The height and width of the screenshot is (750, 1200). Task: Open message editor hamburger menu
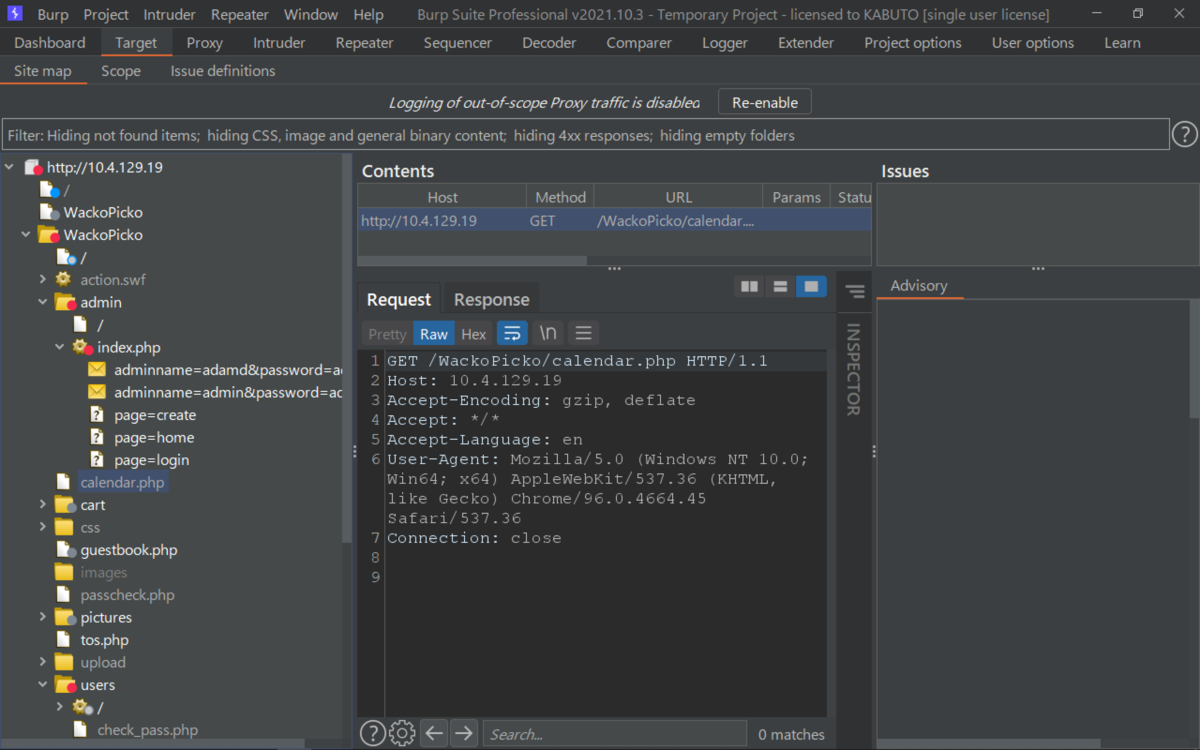(x=584, y=333)
